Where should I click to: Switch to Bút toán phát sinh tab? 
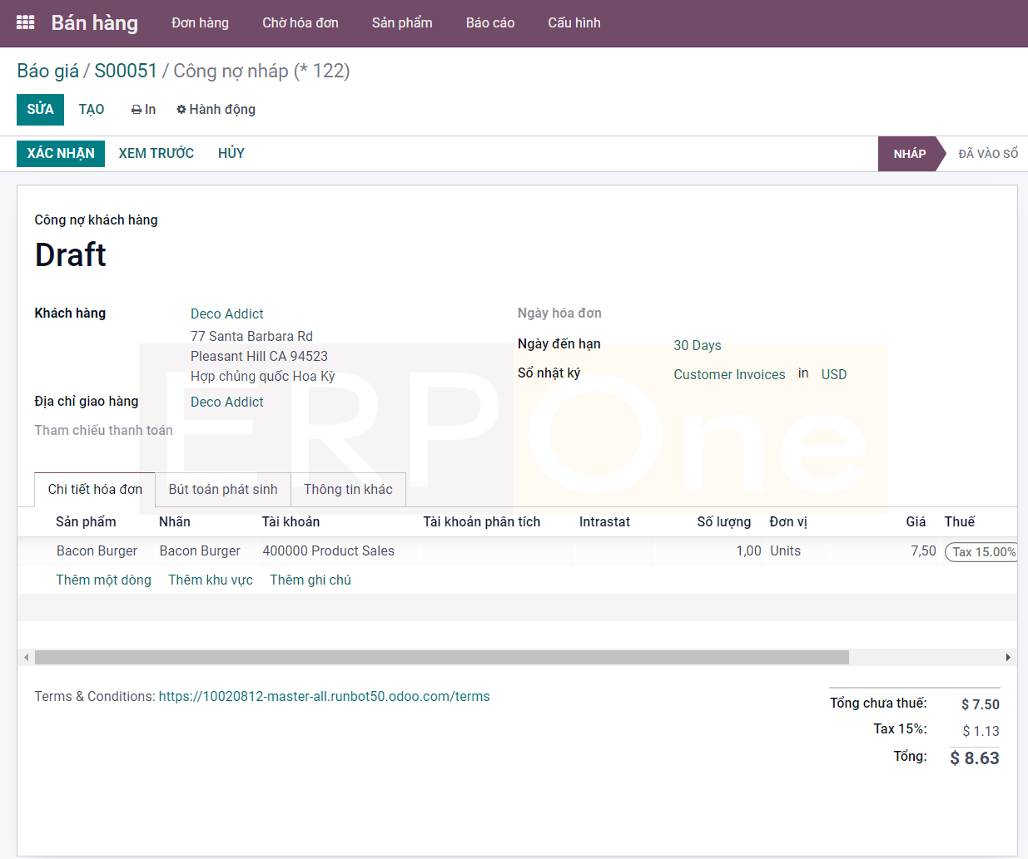point(223,489)
